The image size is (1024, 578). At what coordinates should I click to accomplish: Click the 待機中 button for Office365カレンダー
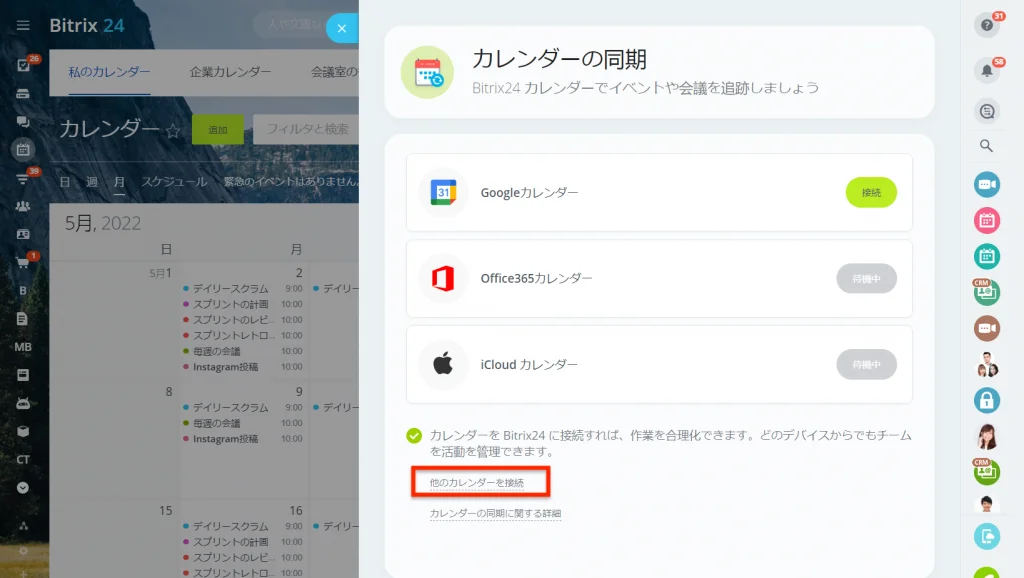[x=867, y=279]
